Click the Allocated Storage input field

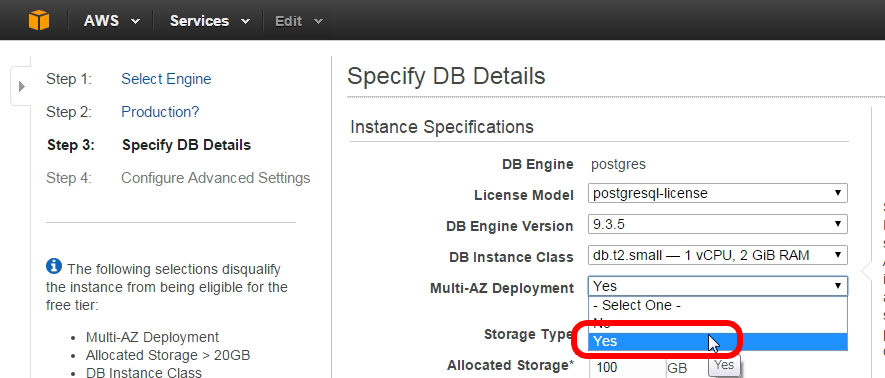(x=627, y=368)
